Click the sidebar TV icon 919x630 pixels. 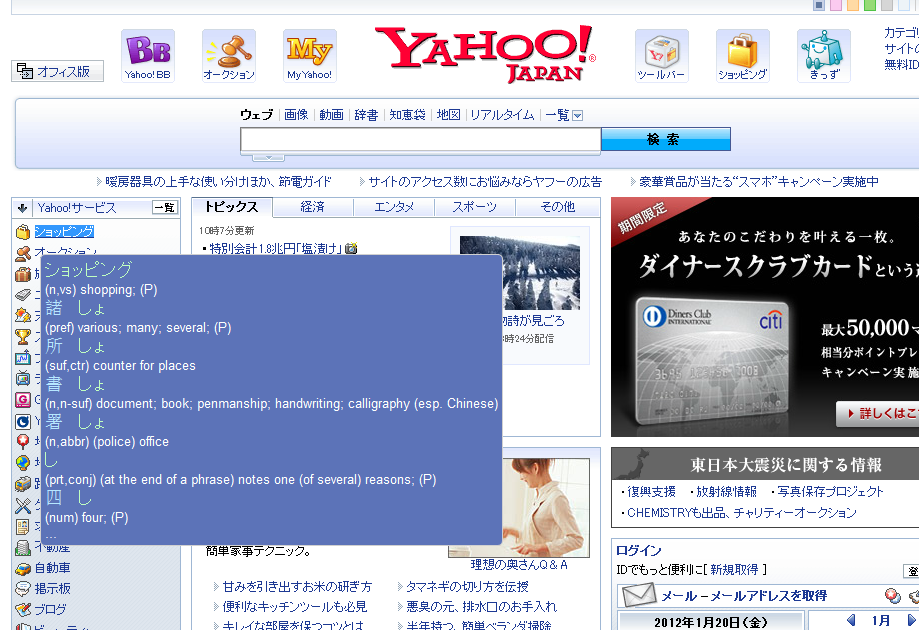point(23,379)
